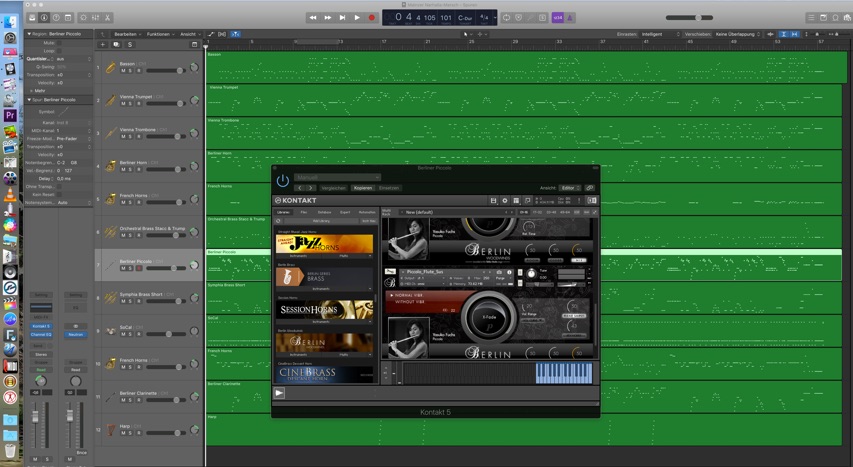Open the Funktionen menu
Screen dimensions: 853x467
tap(160, 34)
